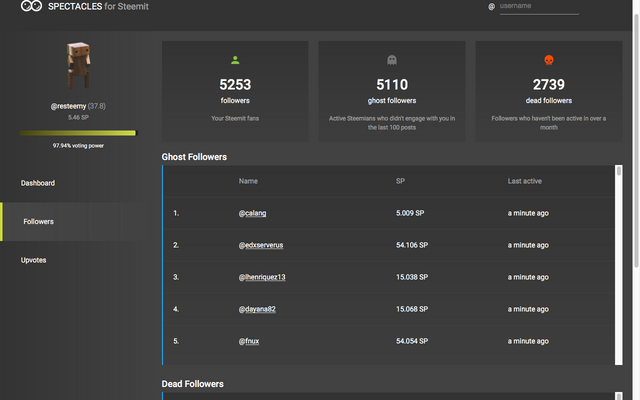
Task: Open the @fnux profile link
Action: point(249,341)
